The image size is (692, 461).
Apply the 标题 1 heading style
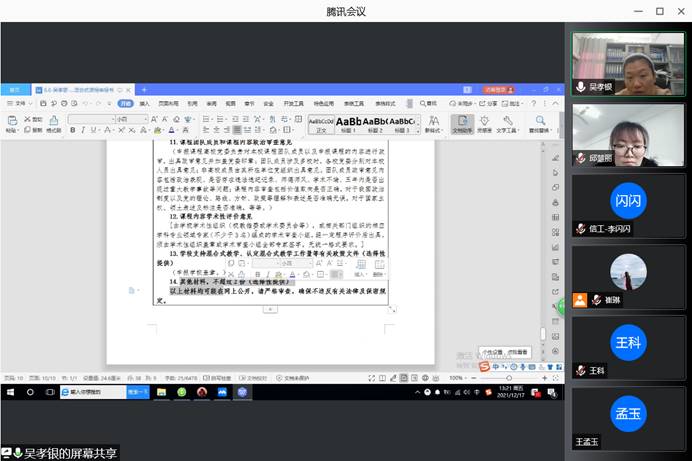pyautogui.click(x=349, y=123)
